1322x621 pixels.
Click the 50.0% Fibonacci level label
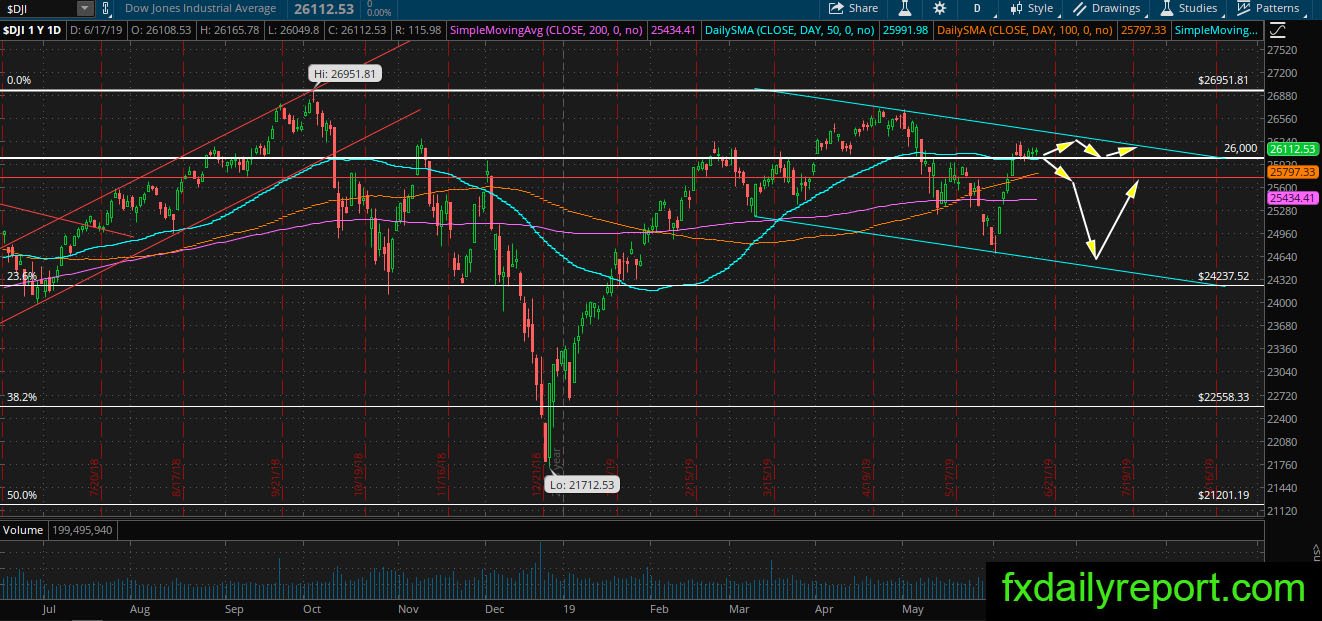tap(21, 495)
